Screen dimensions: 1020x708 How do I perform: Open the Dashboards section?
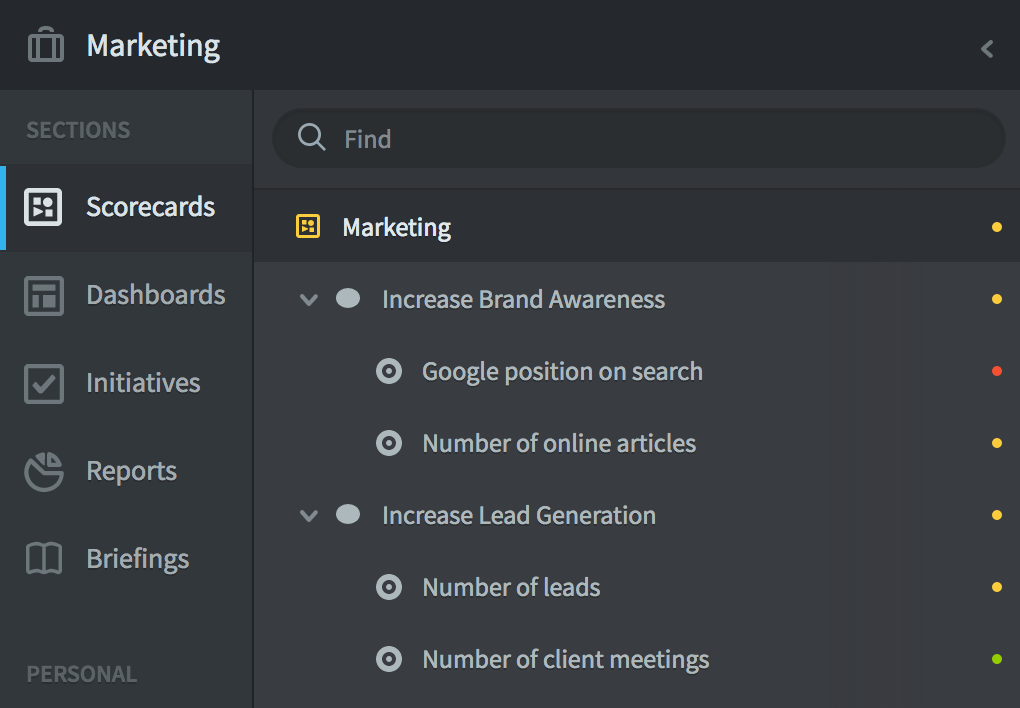[155, 296]
